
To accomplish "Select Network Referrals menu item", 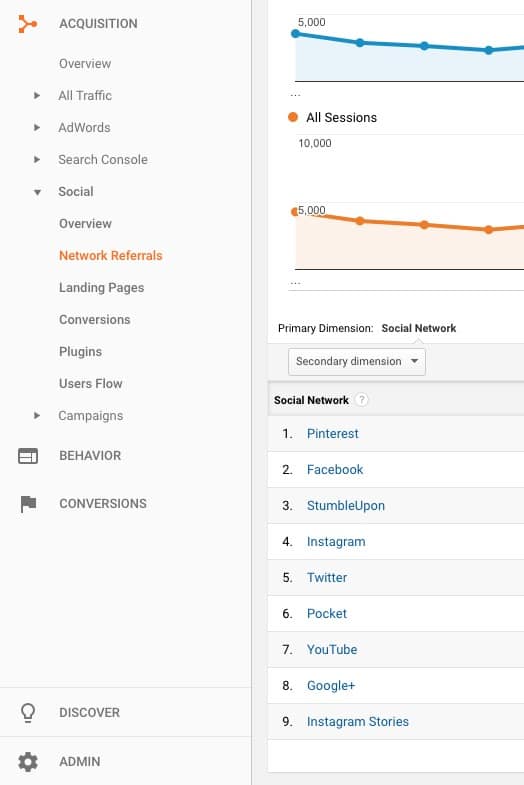I will click(x=111, y=255).
